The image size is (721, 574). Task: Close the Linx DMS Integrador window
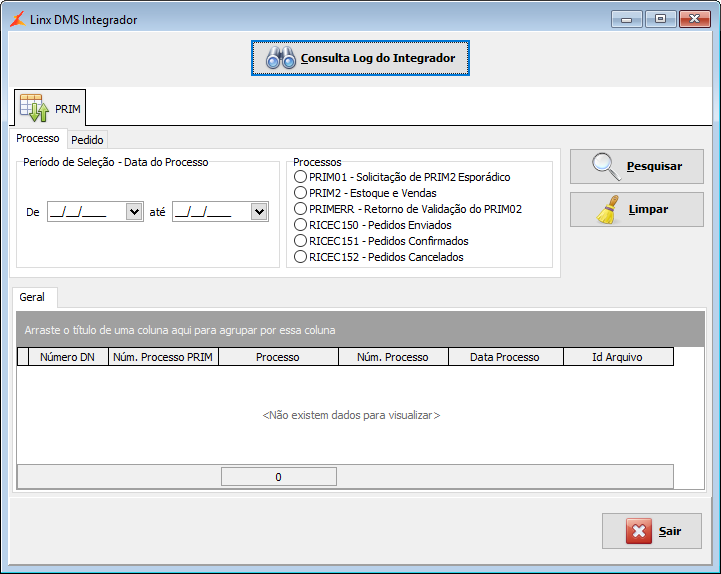(x=695, y=19)
